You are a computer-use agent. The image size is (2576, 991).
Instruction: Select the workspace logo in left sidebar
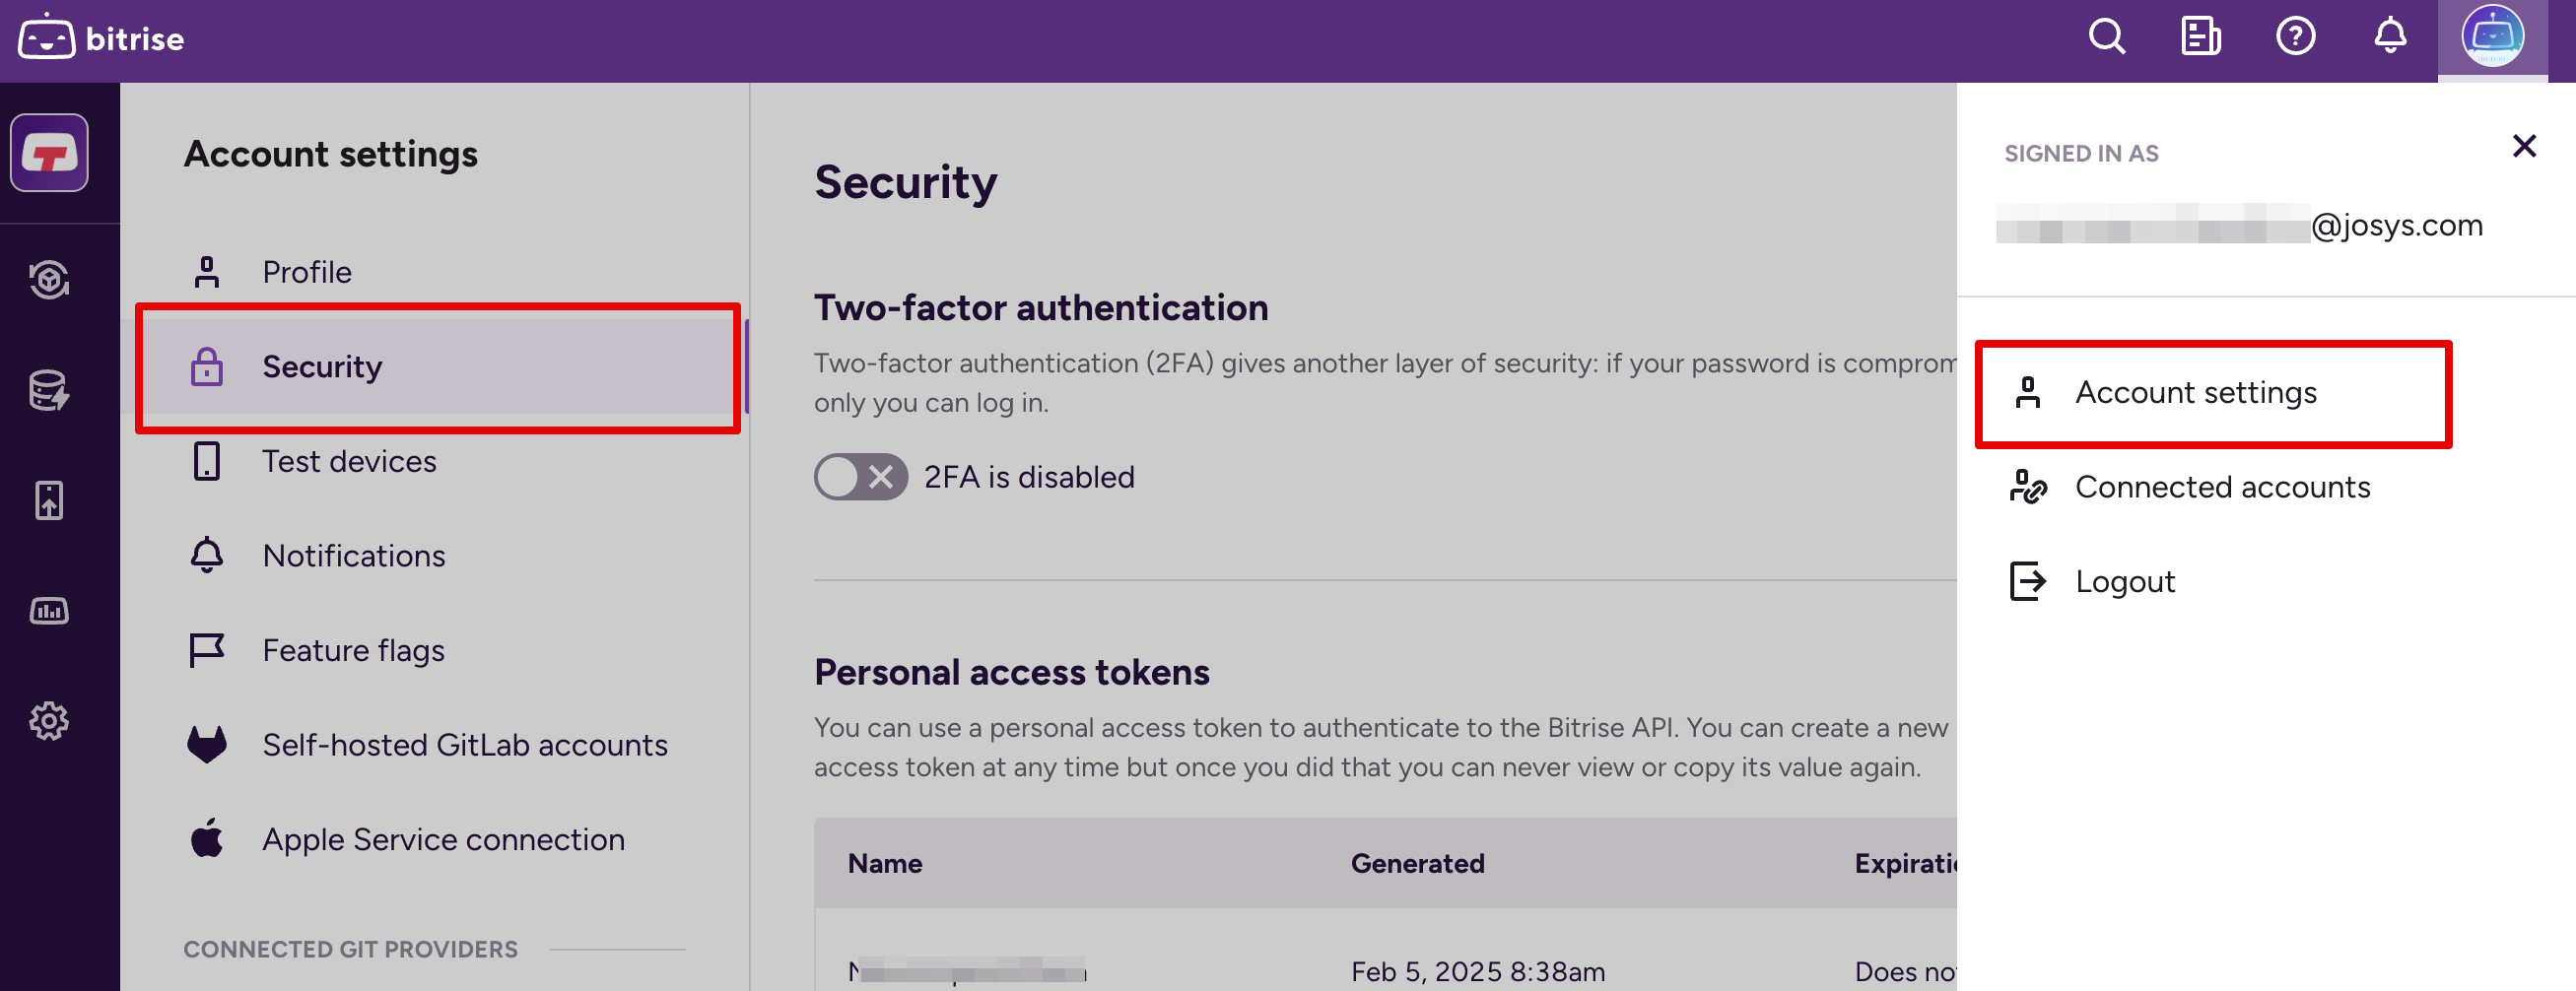[49, 153]
